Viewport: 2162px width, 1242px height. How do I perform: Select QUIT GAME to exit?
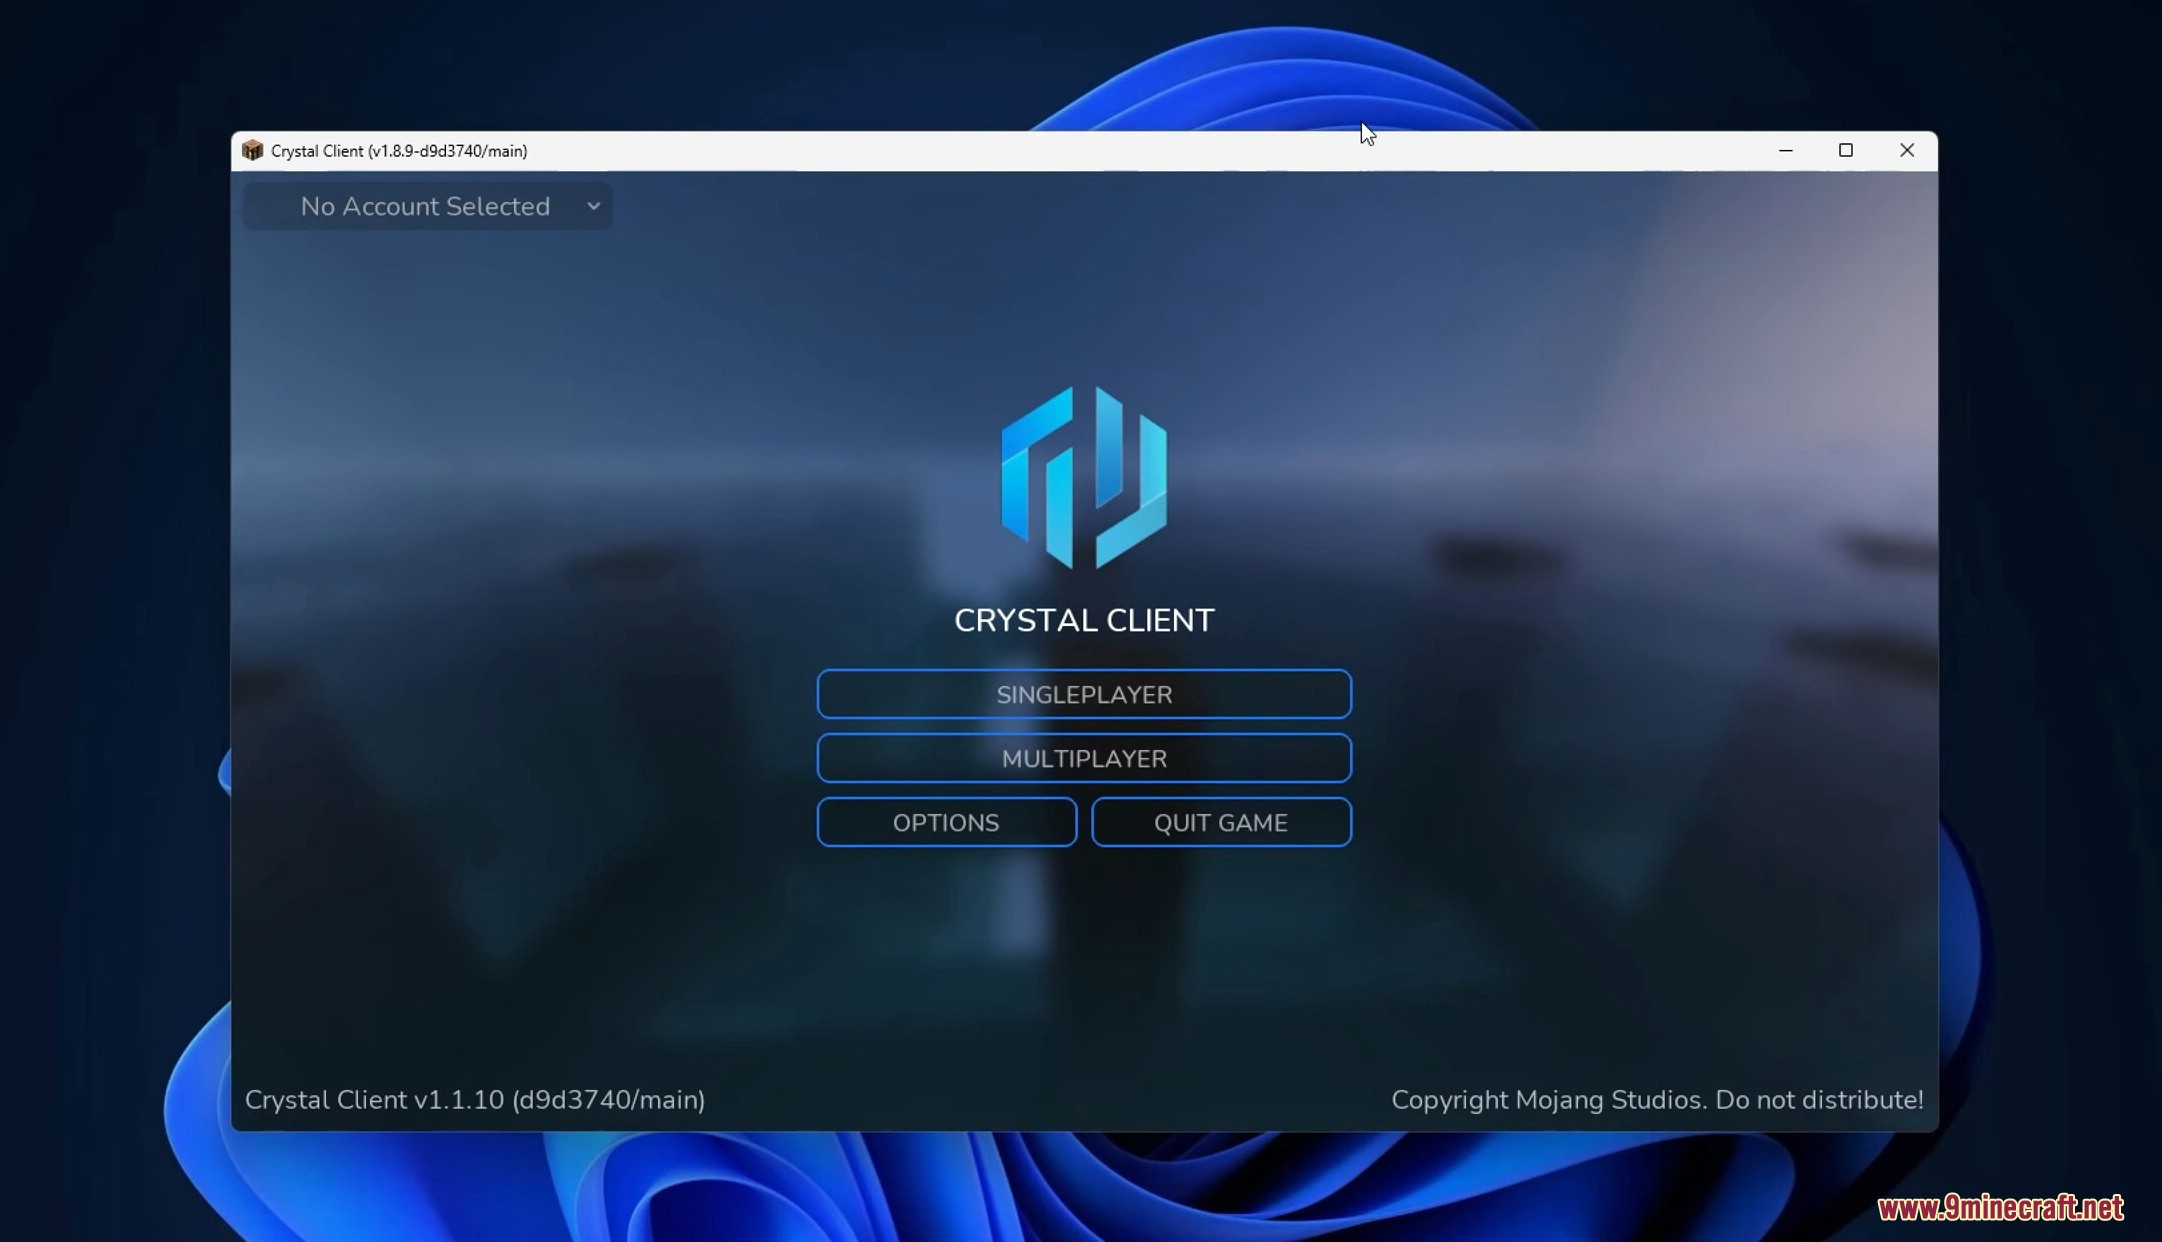[1221, 822]
